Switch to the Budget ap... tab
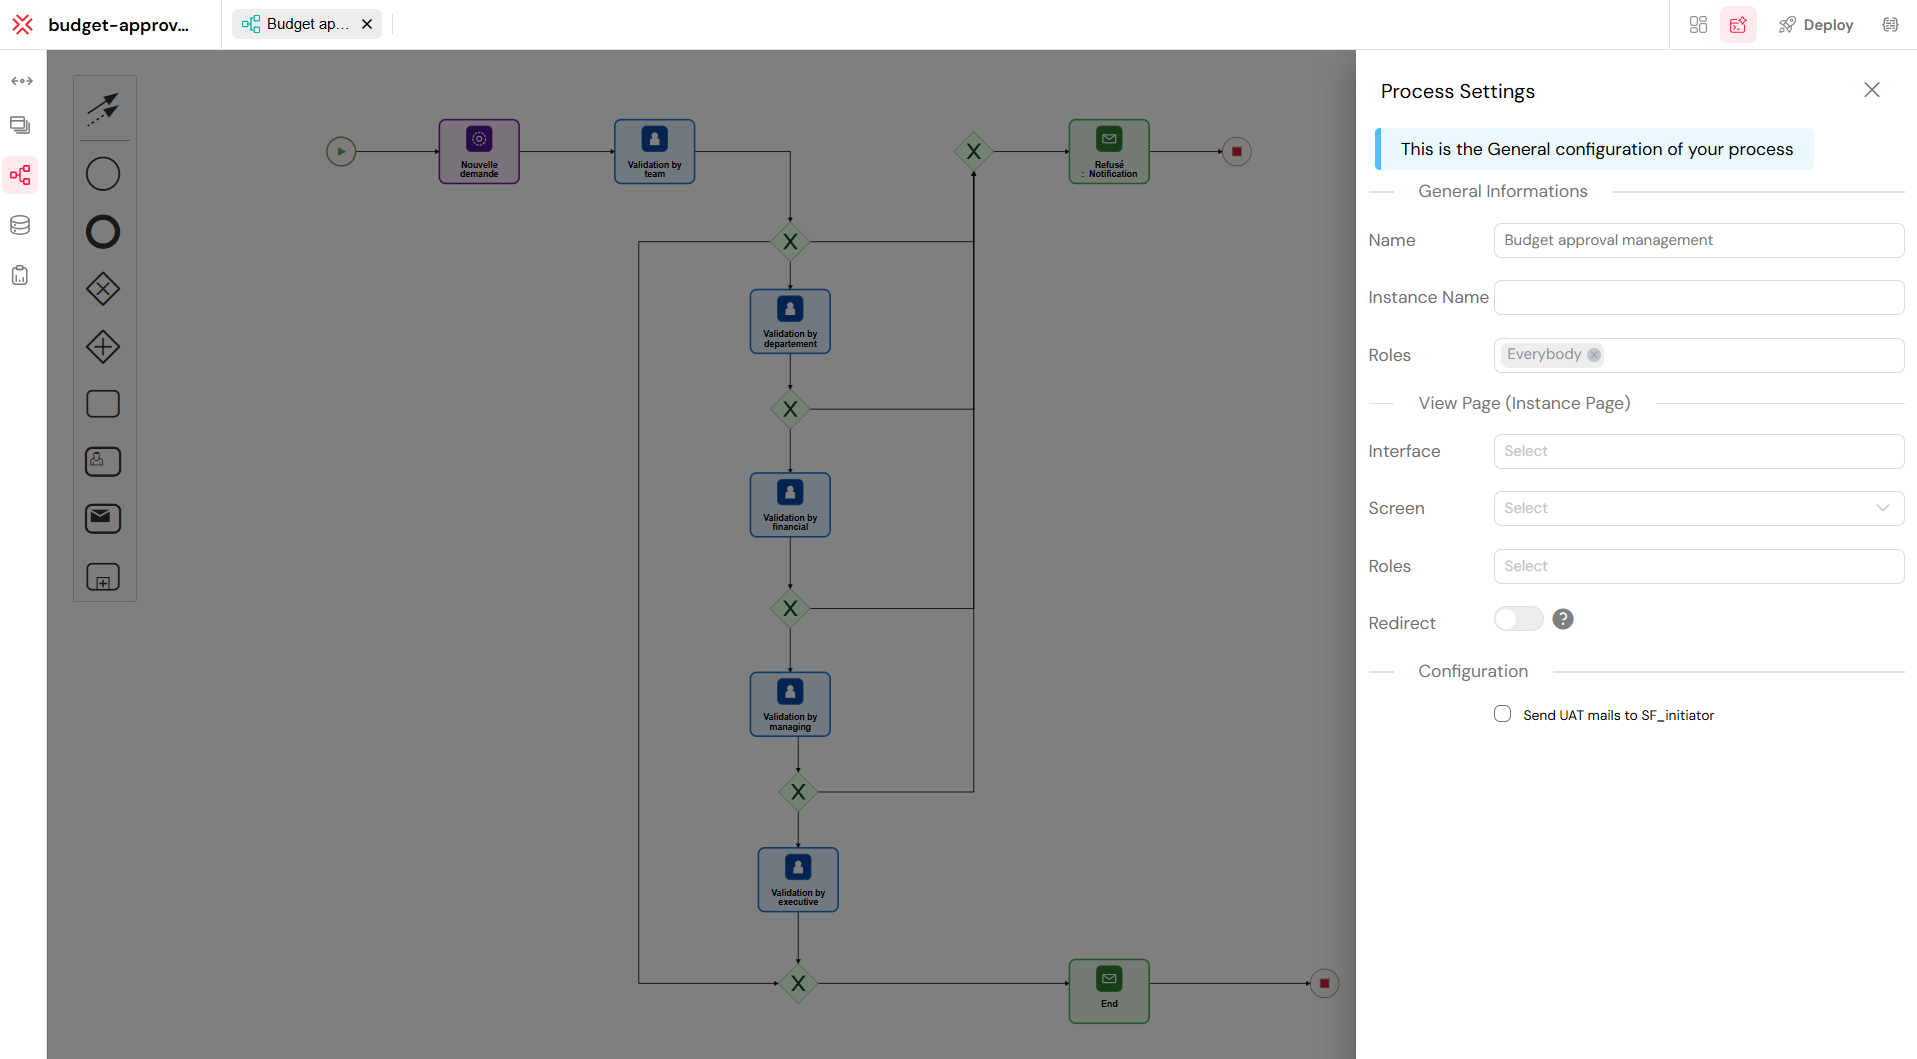 [x=300, y=23]
